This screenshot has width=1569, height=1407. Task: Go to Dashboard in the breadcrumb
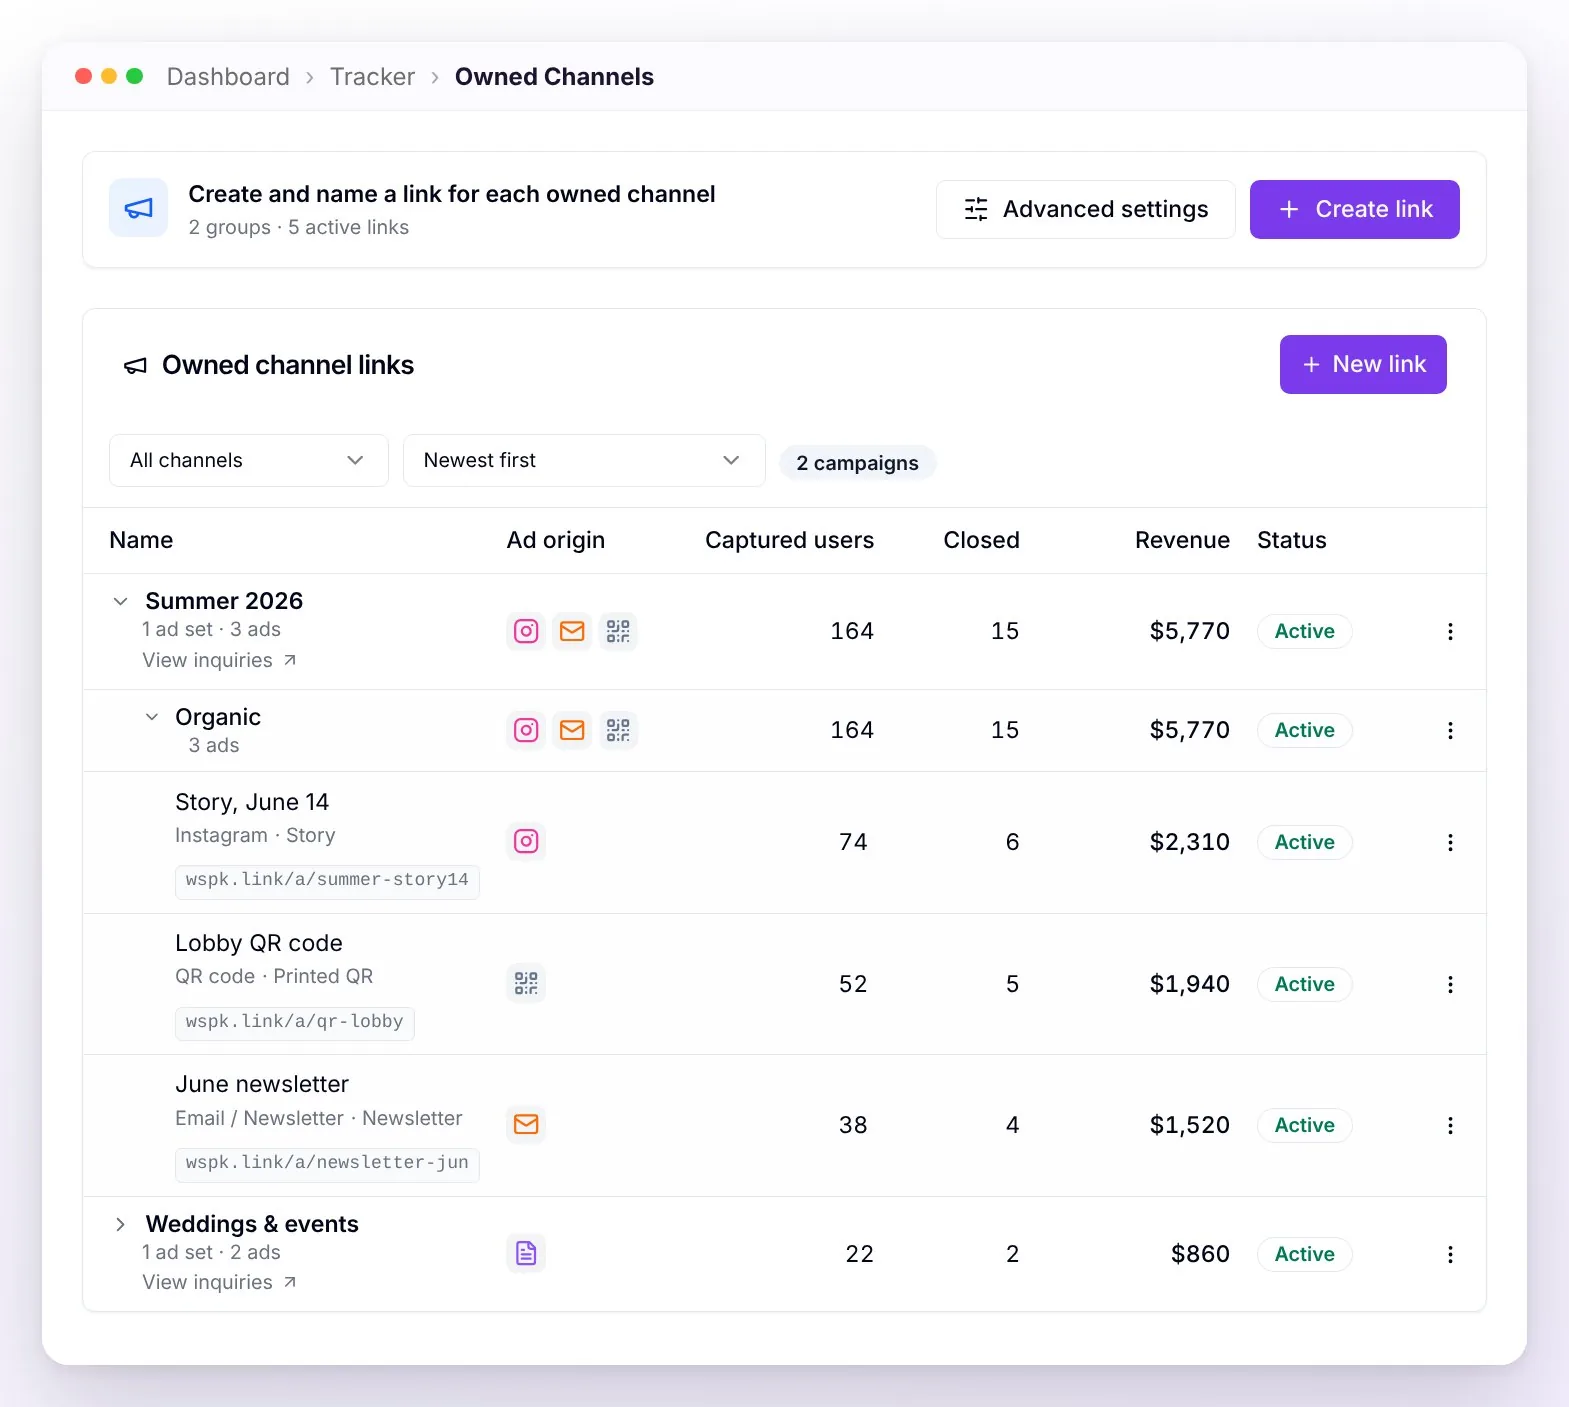(228, 77)
